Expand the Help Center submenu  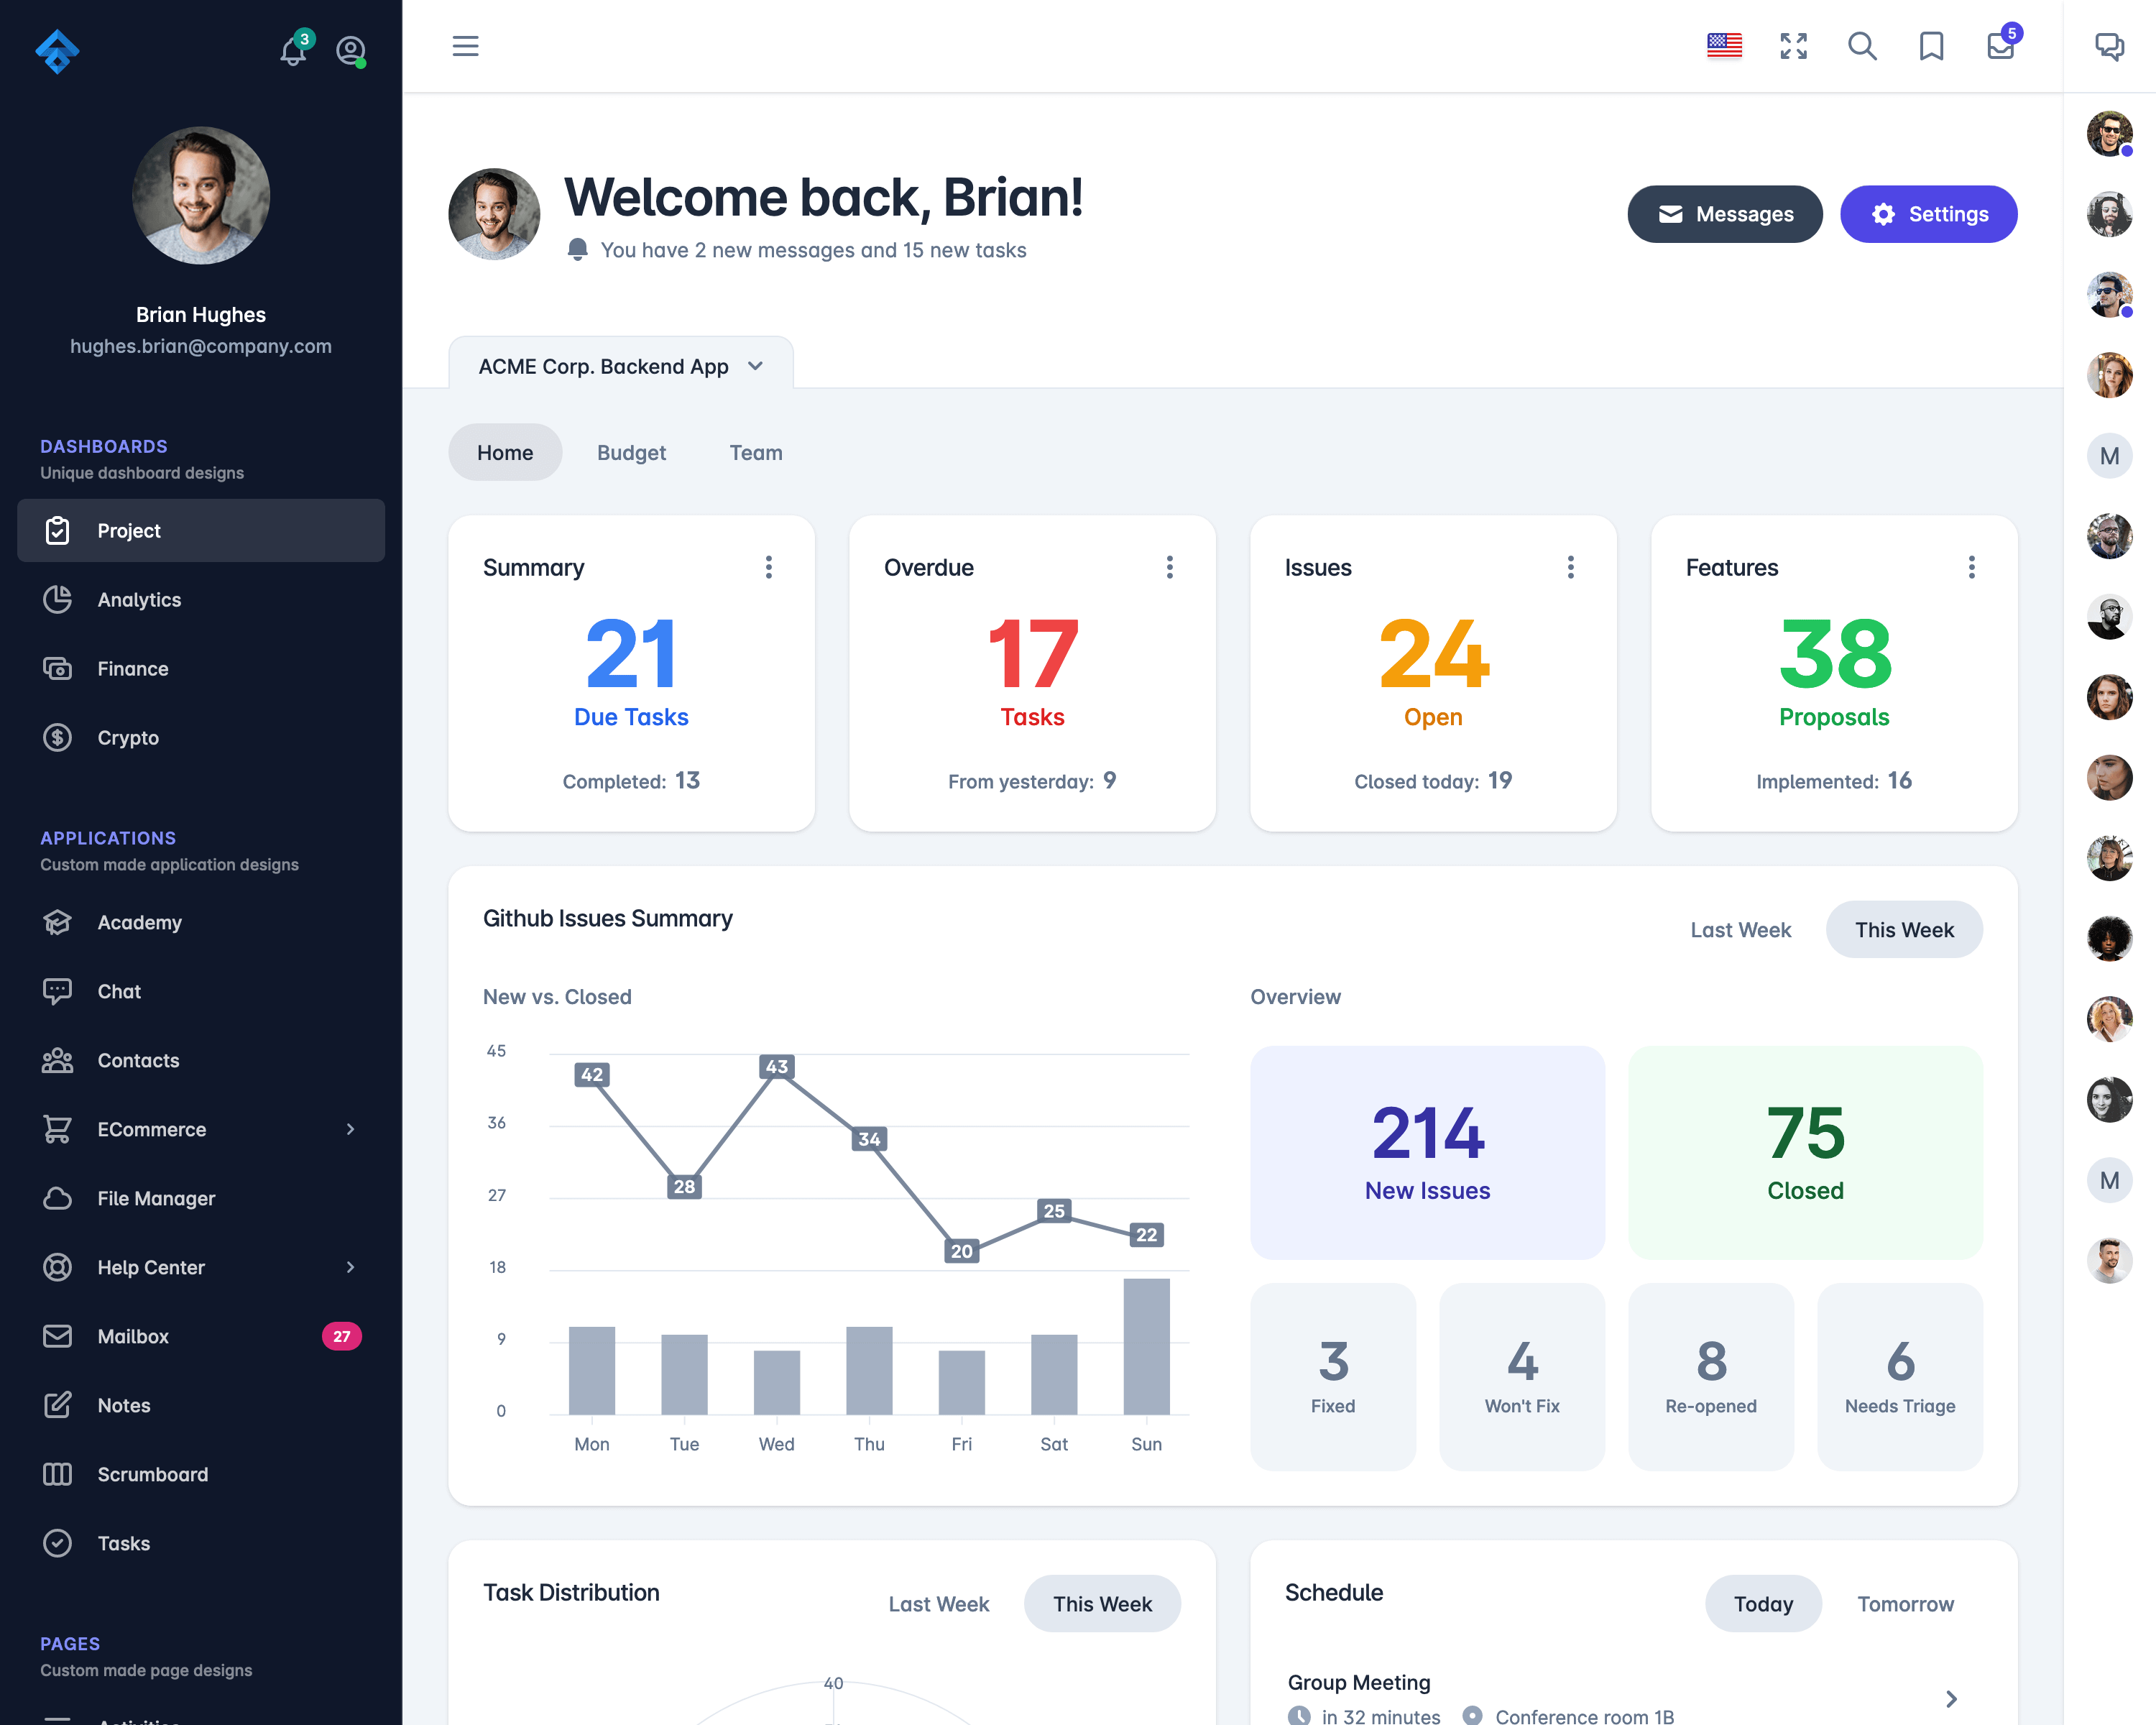pyautogui.click(x=350, y=1267)
